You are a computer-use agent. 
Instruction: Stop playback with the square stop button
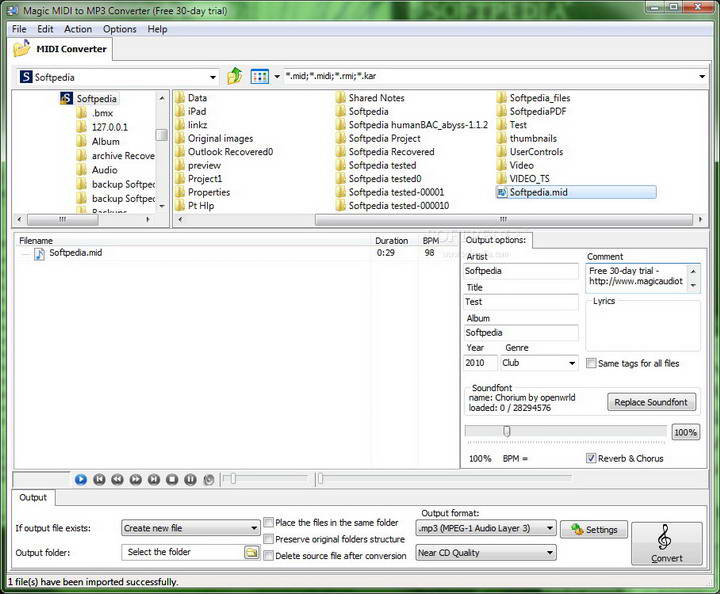point(172,480)
